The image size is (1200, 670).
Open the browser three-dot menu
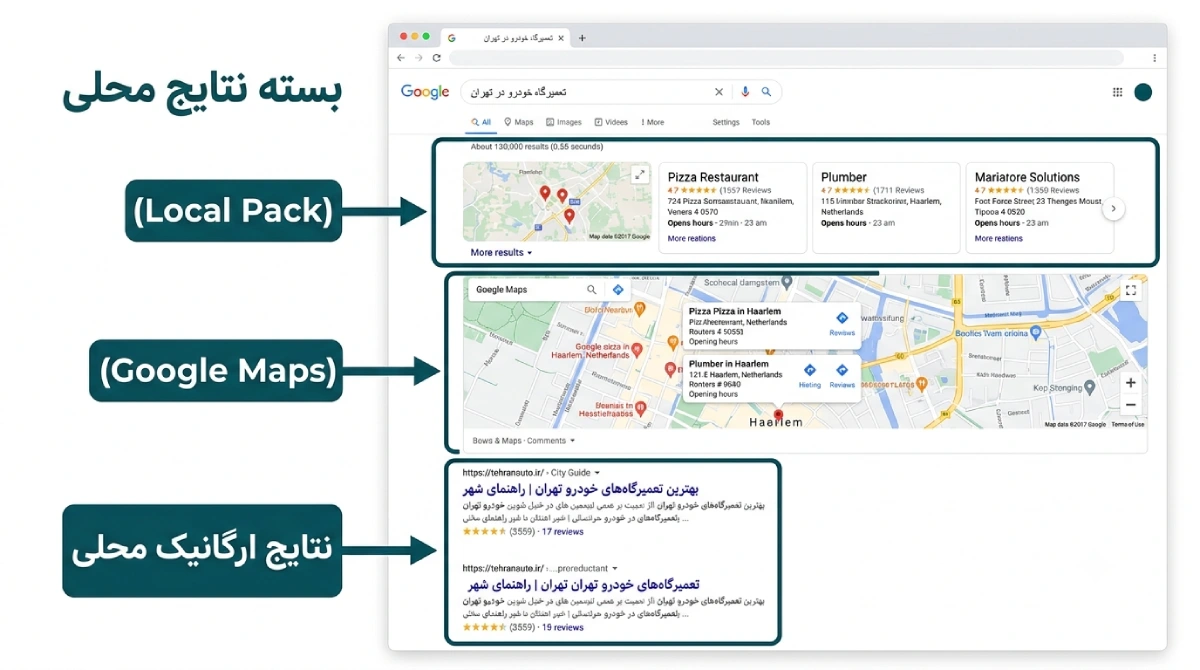[x=1154, y=58]
